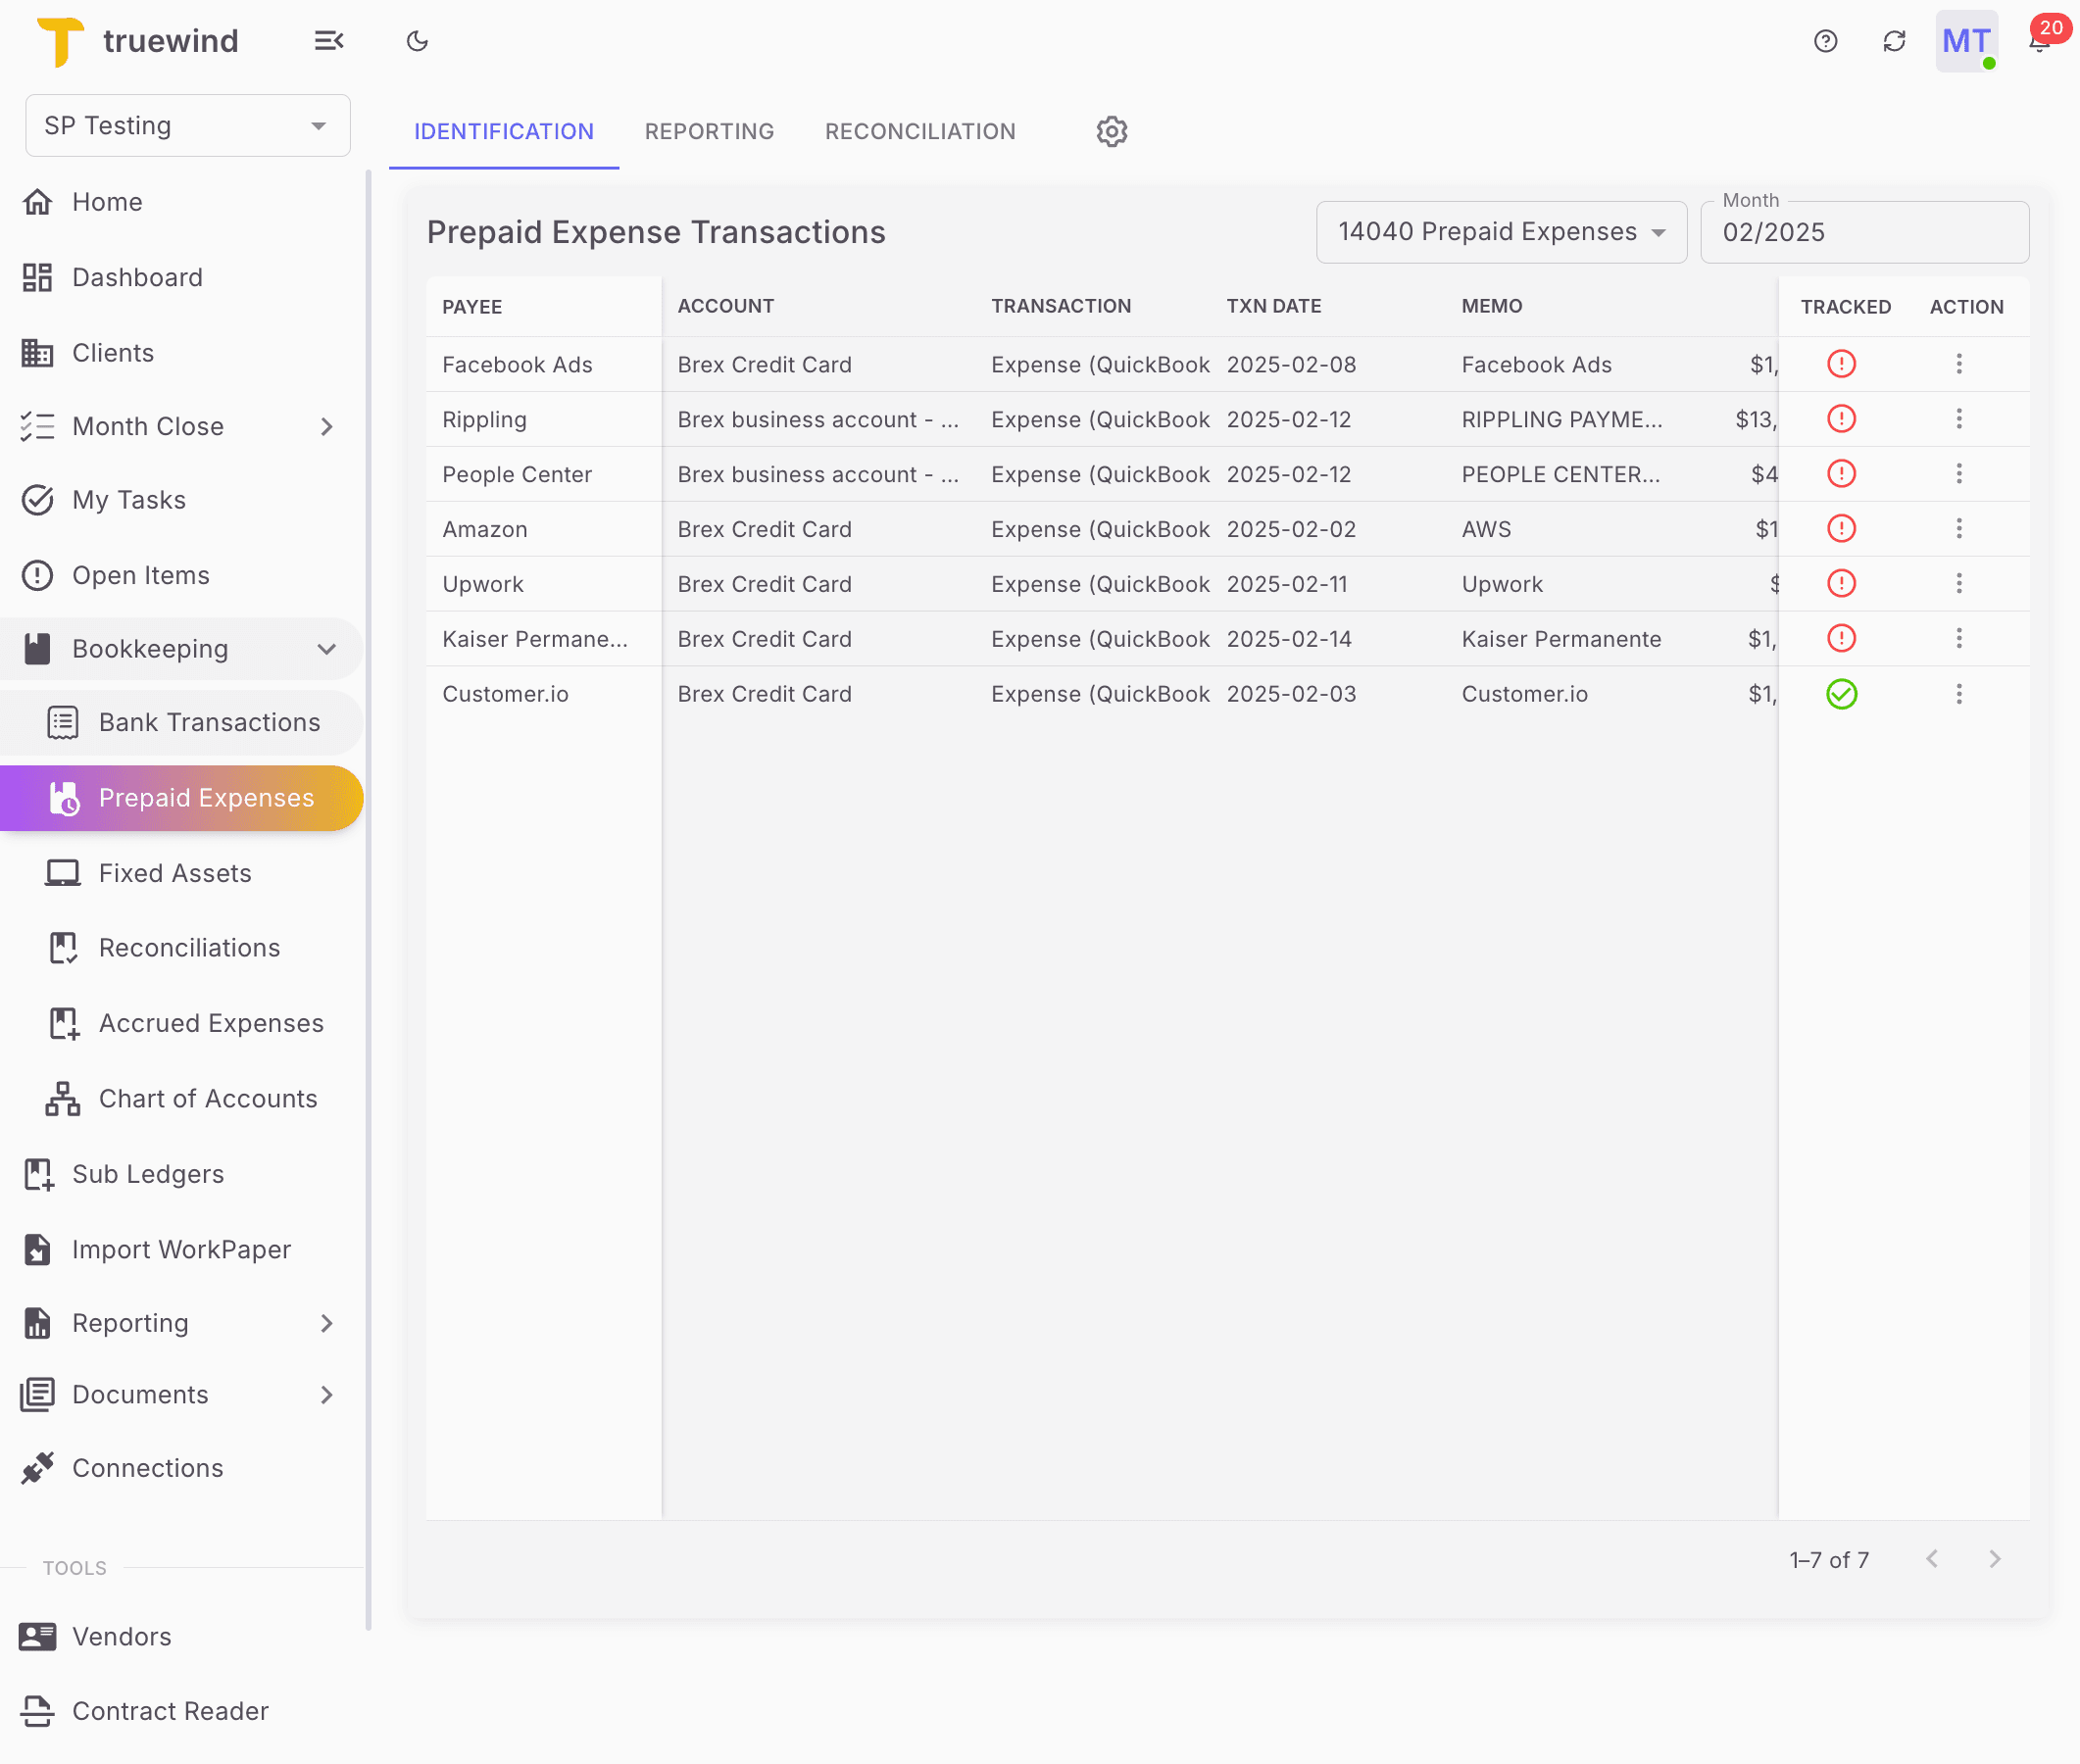Viewport: 2080px width, 1764px height.
Task: Open the help question-mark icon
Action: (x=1825, y=41)
